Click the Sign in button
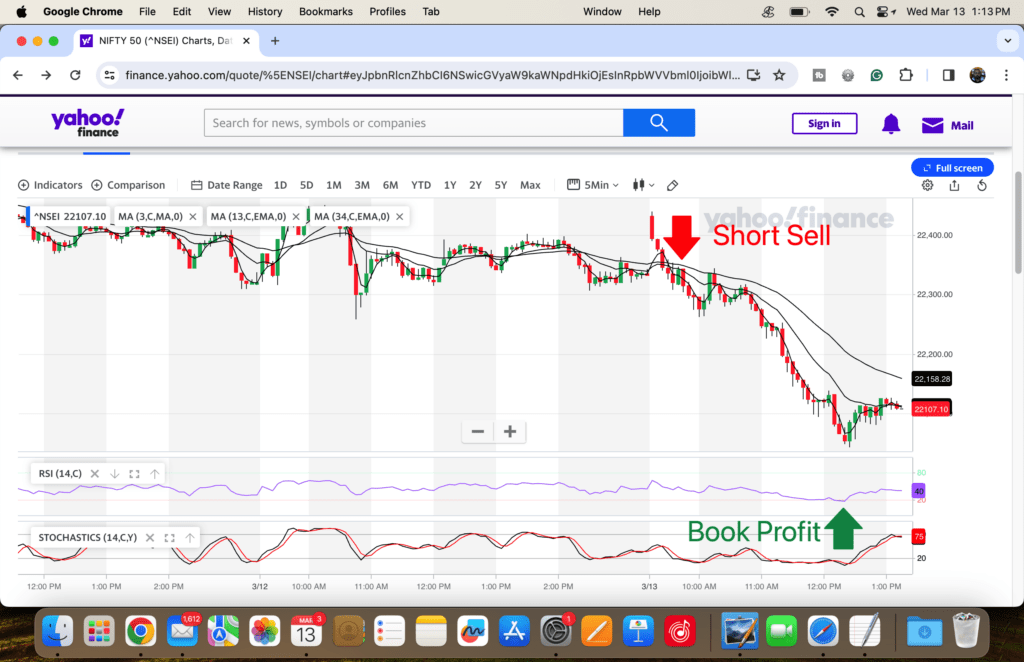 [x=824, y=123]
